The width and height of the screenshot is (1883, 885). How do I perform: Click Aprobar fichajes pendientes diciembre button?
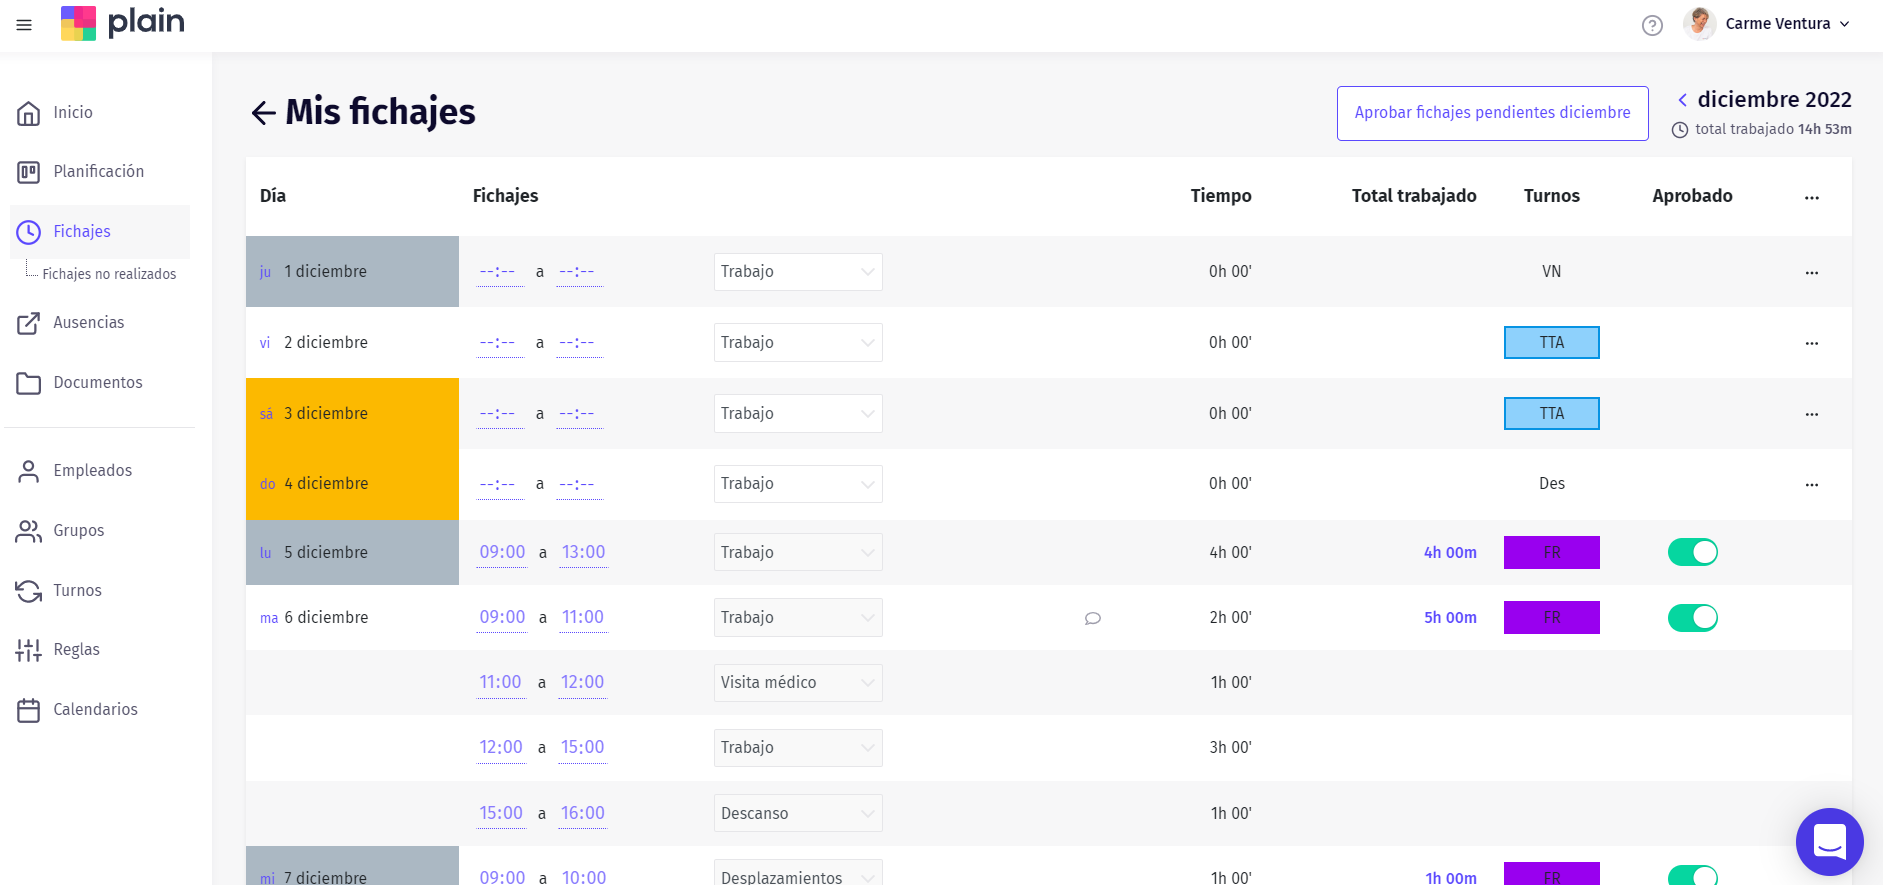click(x=1492, y=113)
